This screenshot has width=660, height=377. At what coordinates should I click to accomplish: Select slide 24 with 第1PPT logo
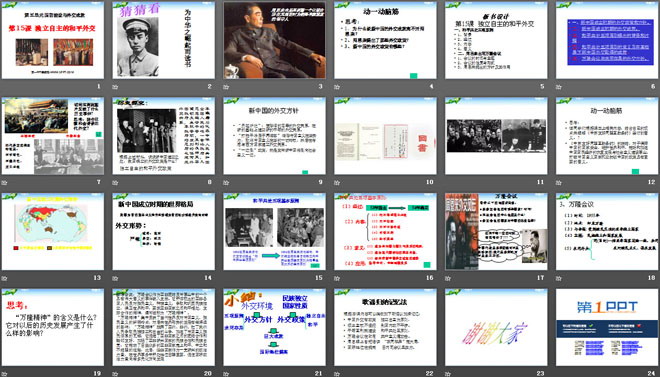click(607, 327)
